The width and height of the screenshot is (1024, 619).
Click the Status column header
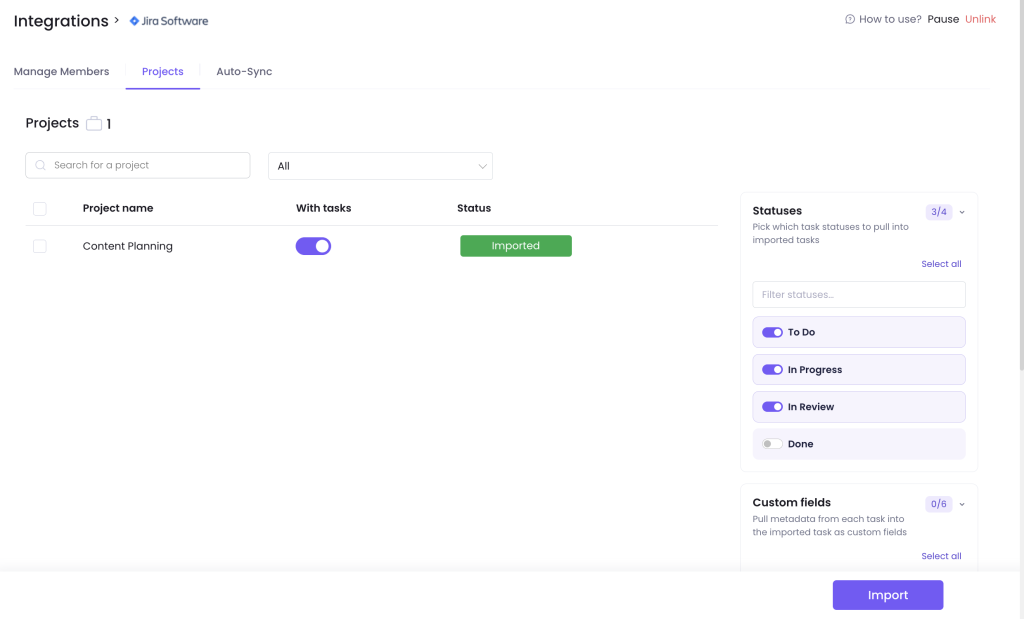pyautogui.click(x=473, y=208)
